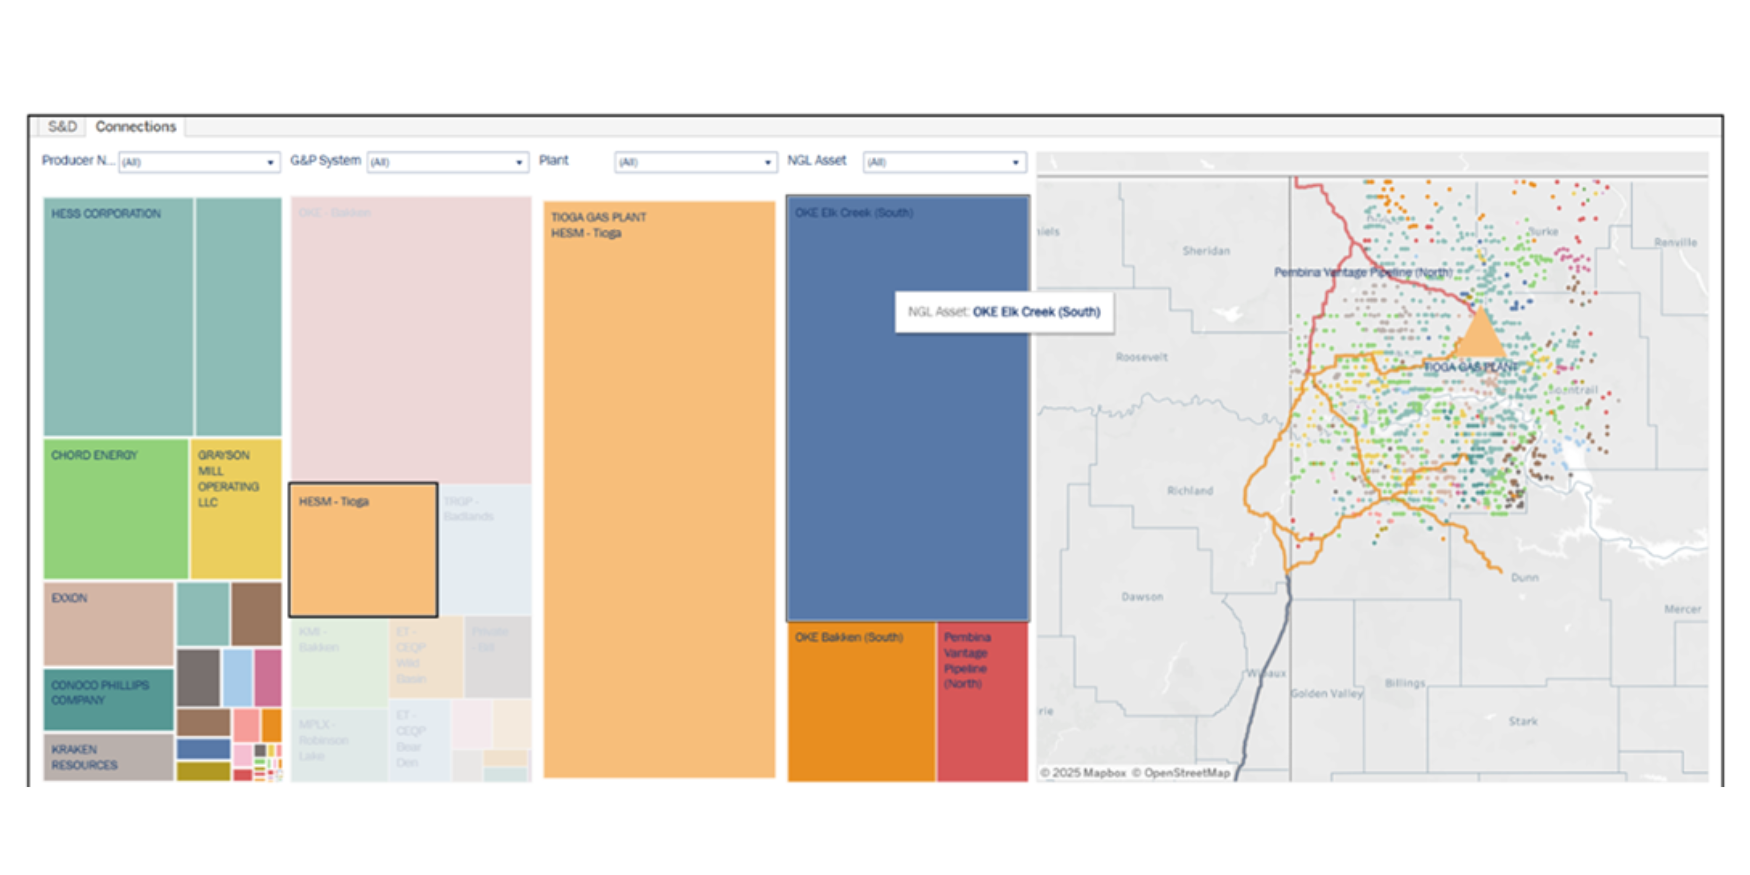Select the Pembina Vantage Pipeline (North) red tile

pos(983,702)
